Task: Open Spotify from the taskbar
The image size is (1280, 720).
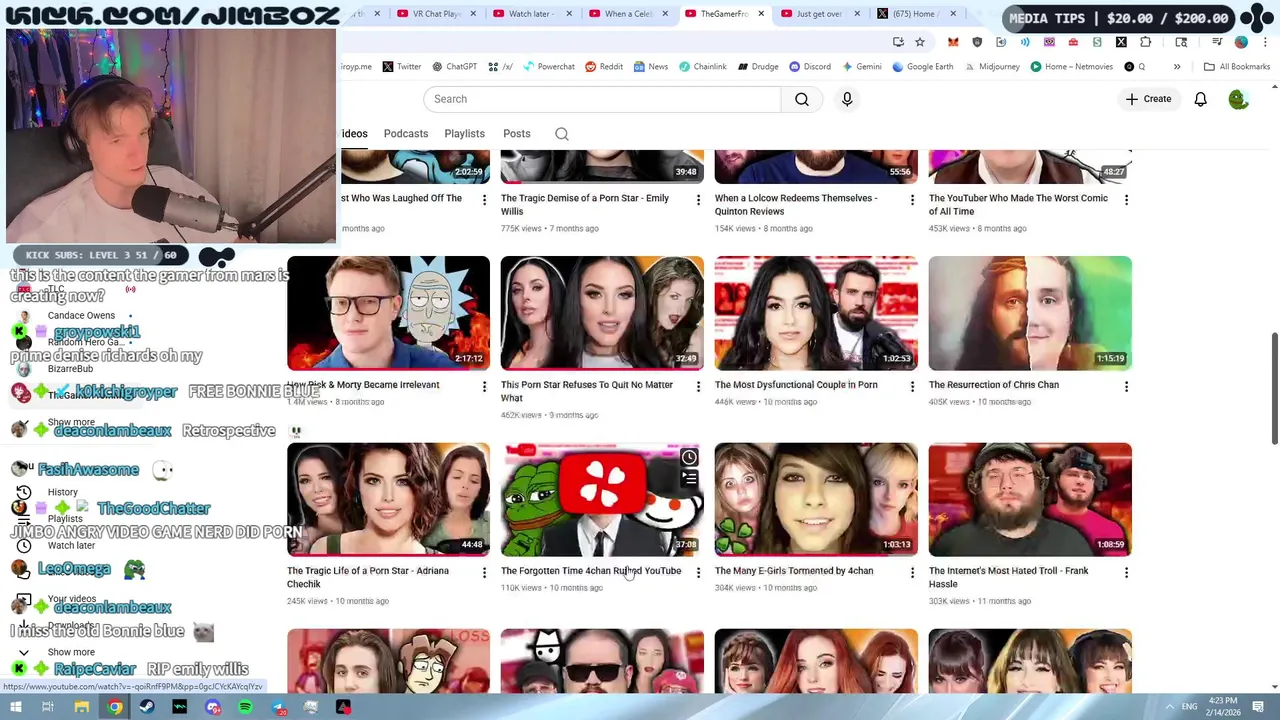Action: pos(245,707)
